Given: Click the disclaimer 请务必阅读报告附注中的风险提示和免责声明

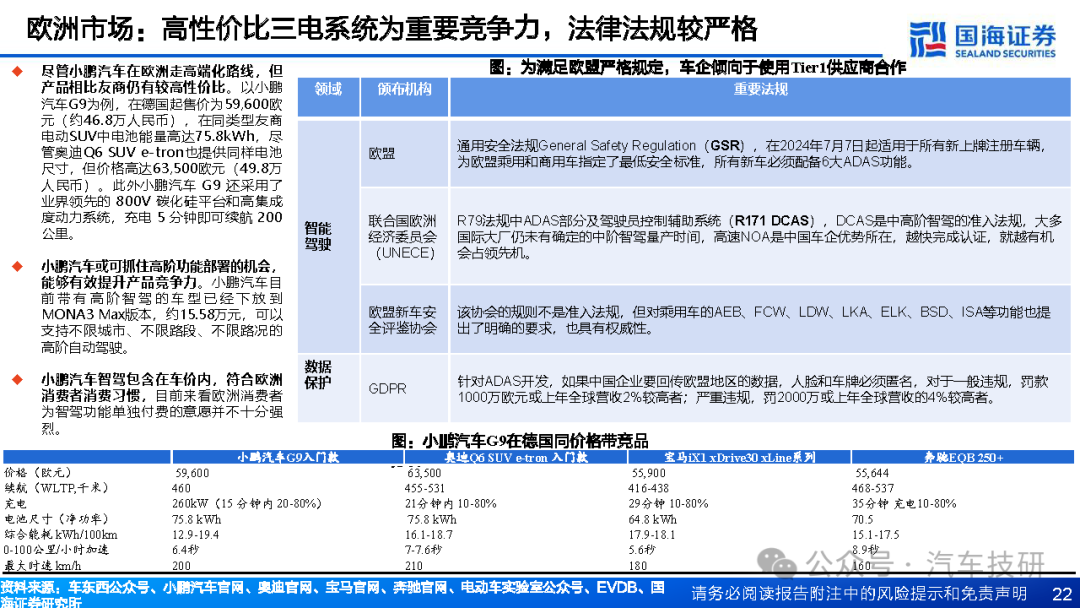Looking at the screenshot, I should click(859, 594).
